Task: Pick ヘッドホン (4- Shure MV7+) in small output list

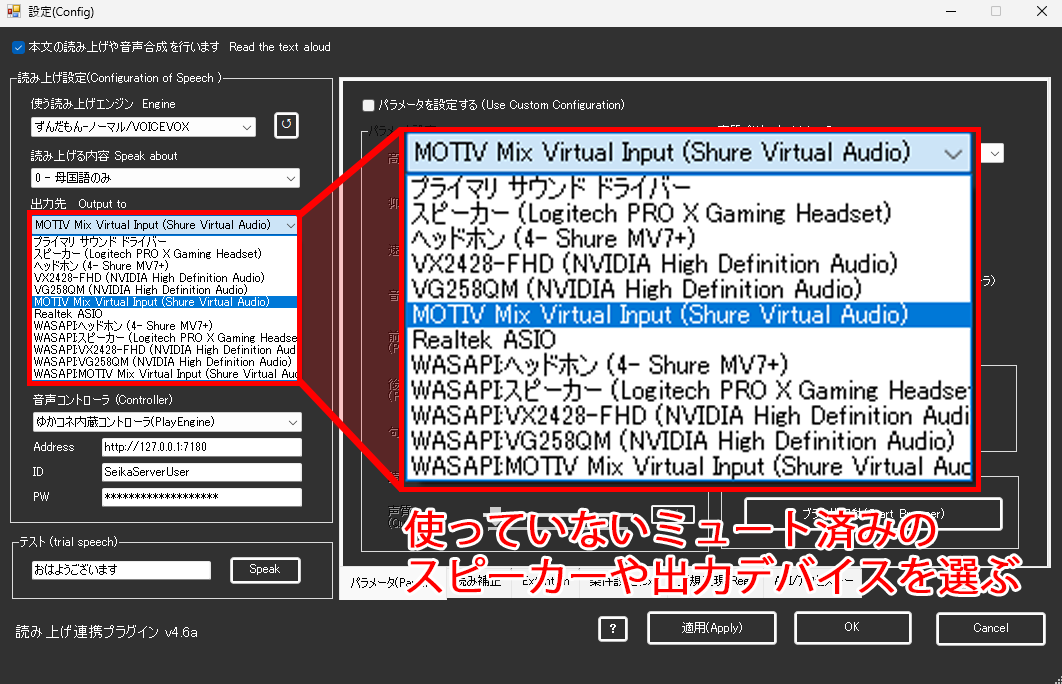Action: click(x=165, y=266)
